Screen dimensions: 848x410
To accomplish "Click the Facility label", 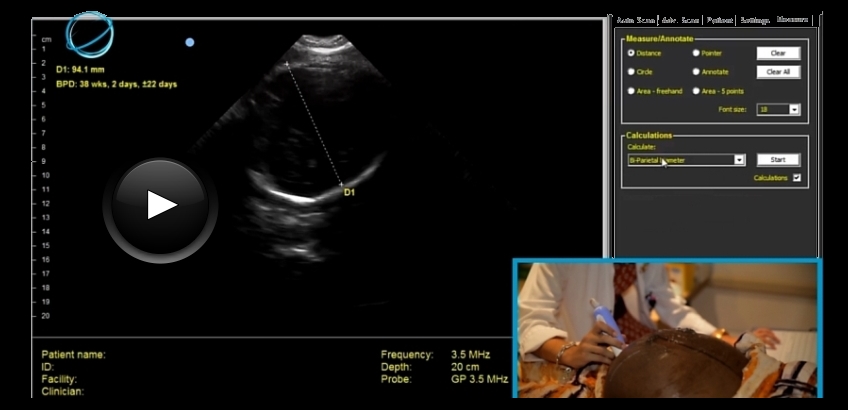I will [59, 379].
